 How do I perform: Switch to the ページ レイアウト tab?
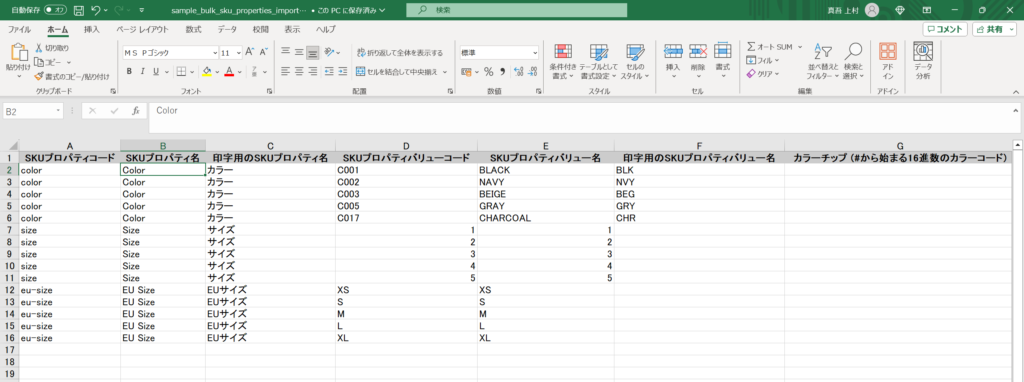coord(142,29)
